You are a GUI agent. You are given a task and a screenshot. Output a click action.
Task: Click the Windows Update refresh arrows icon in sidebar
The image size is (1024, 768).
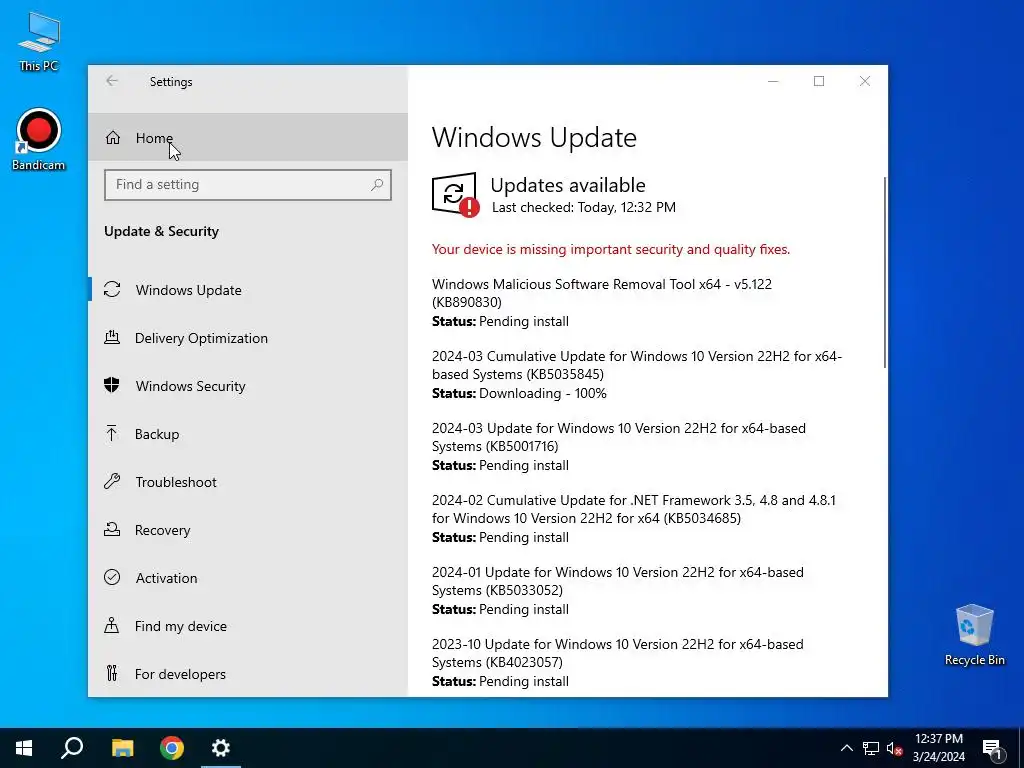[x=112, y=289]
